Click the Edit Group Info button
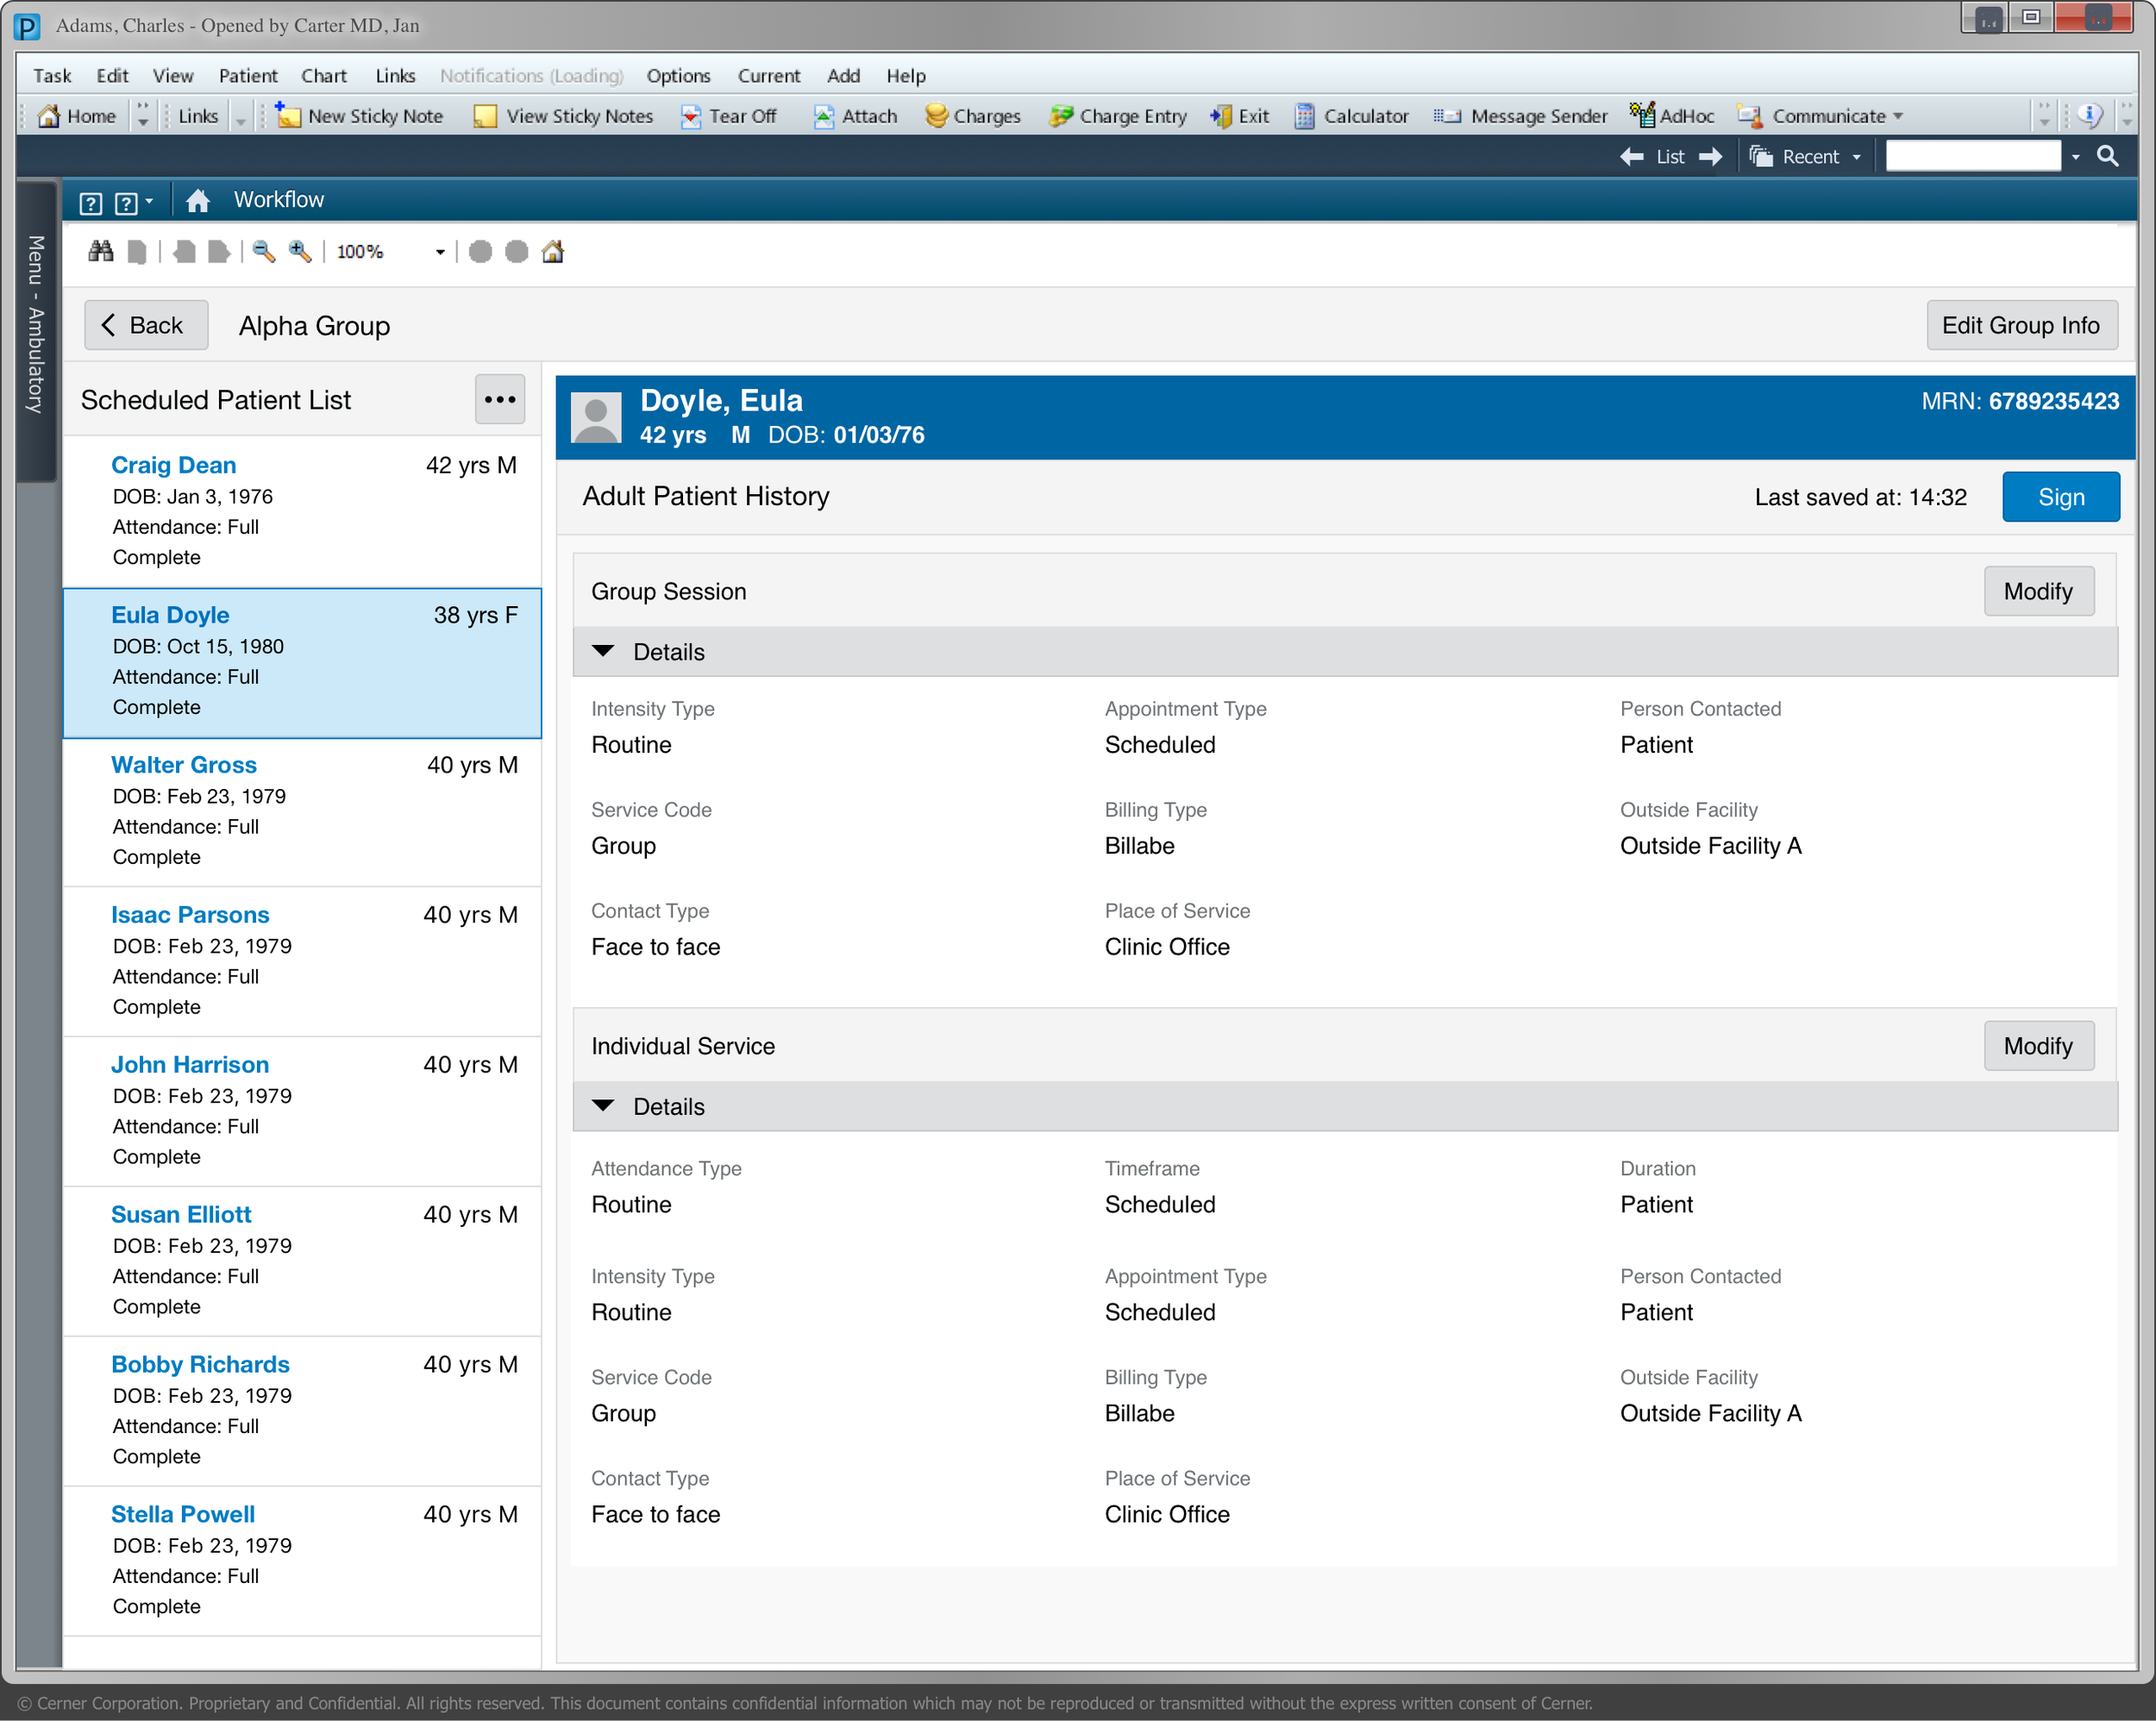 (x=2020, y=325)
